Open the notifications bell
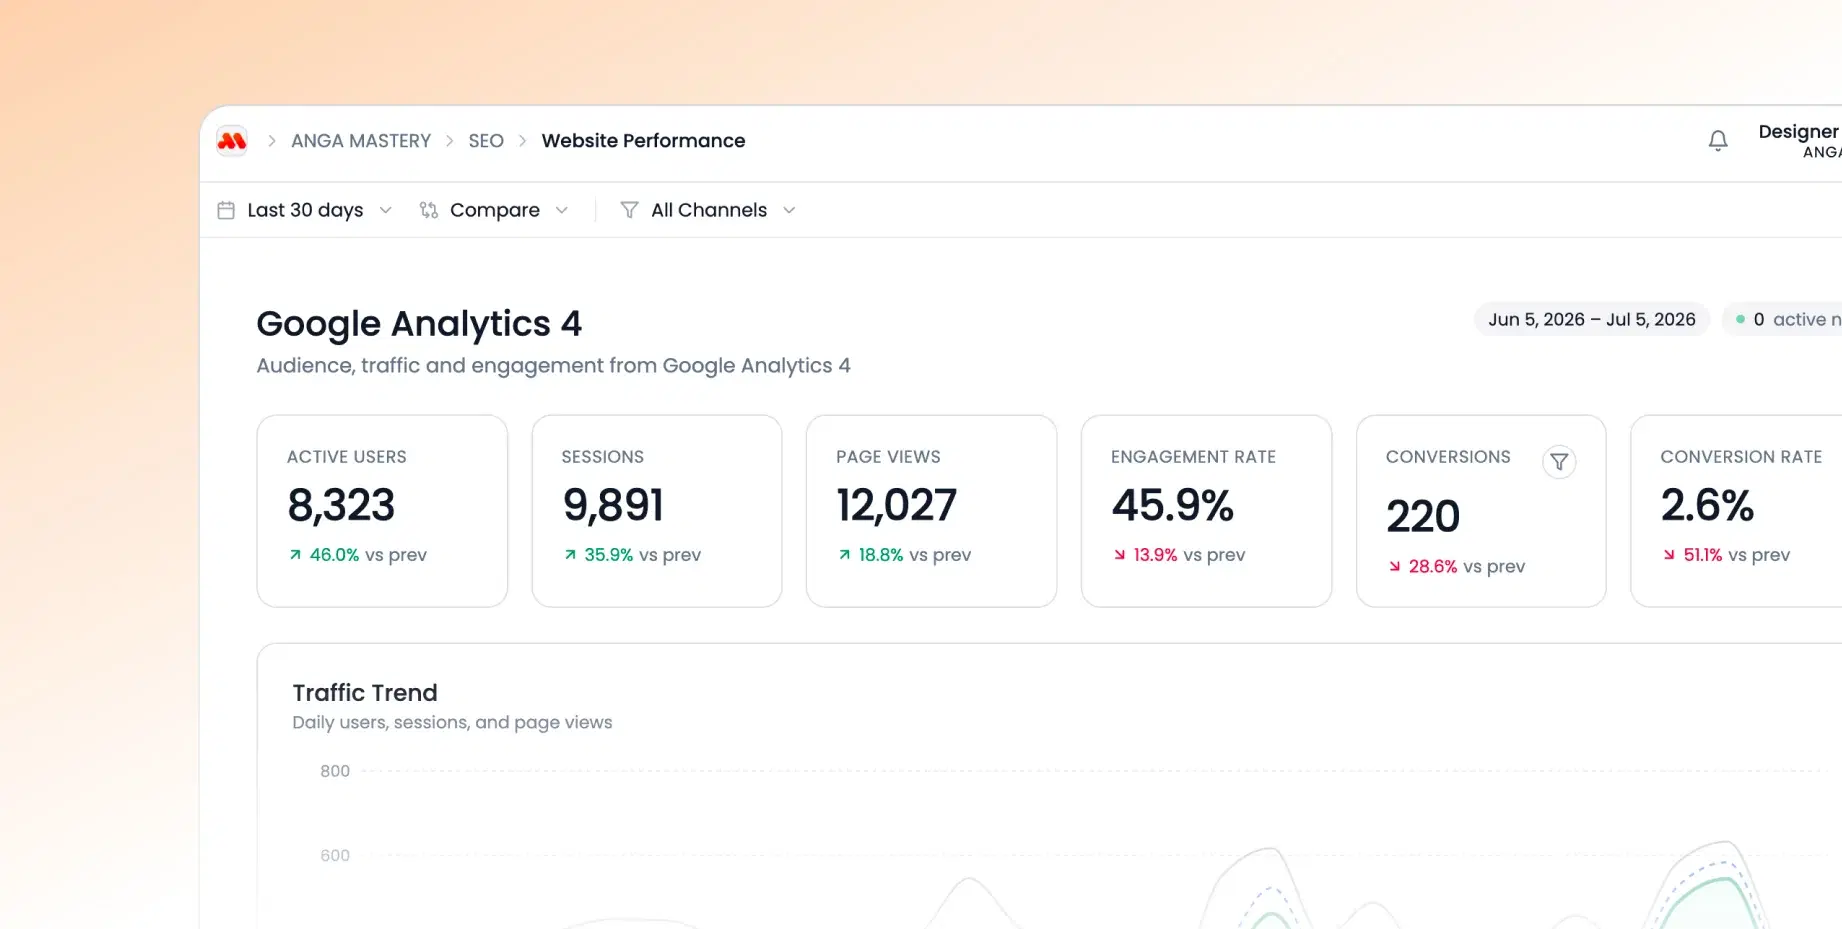The height and width of the screenshot is (929, 1842). [x=1718, y=141]
